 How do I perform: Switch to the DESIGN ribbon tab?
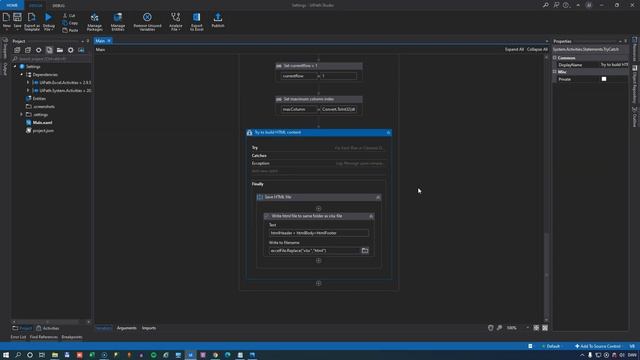click(36, 5)
